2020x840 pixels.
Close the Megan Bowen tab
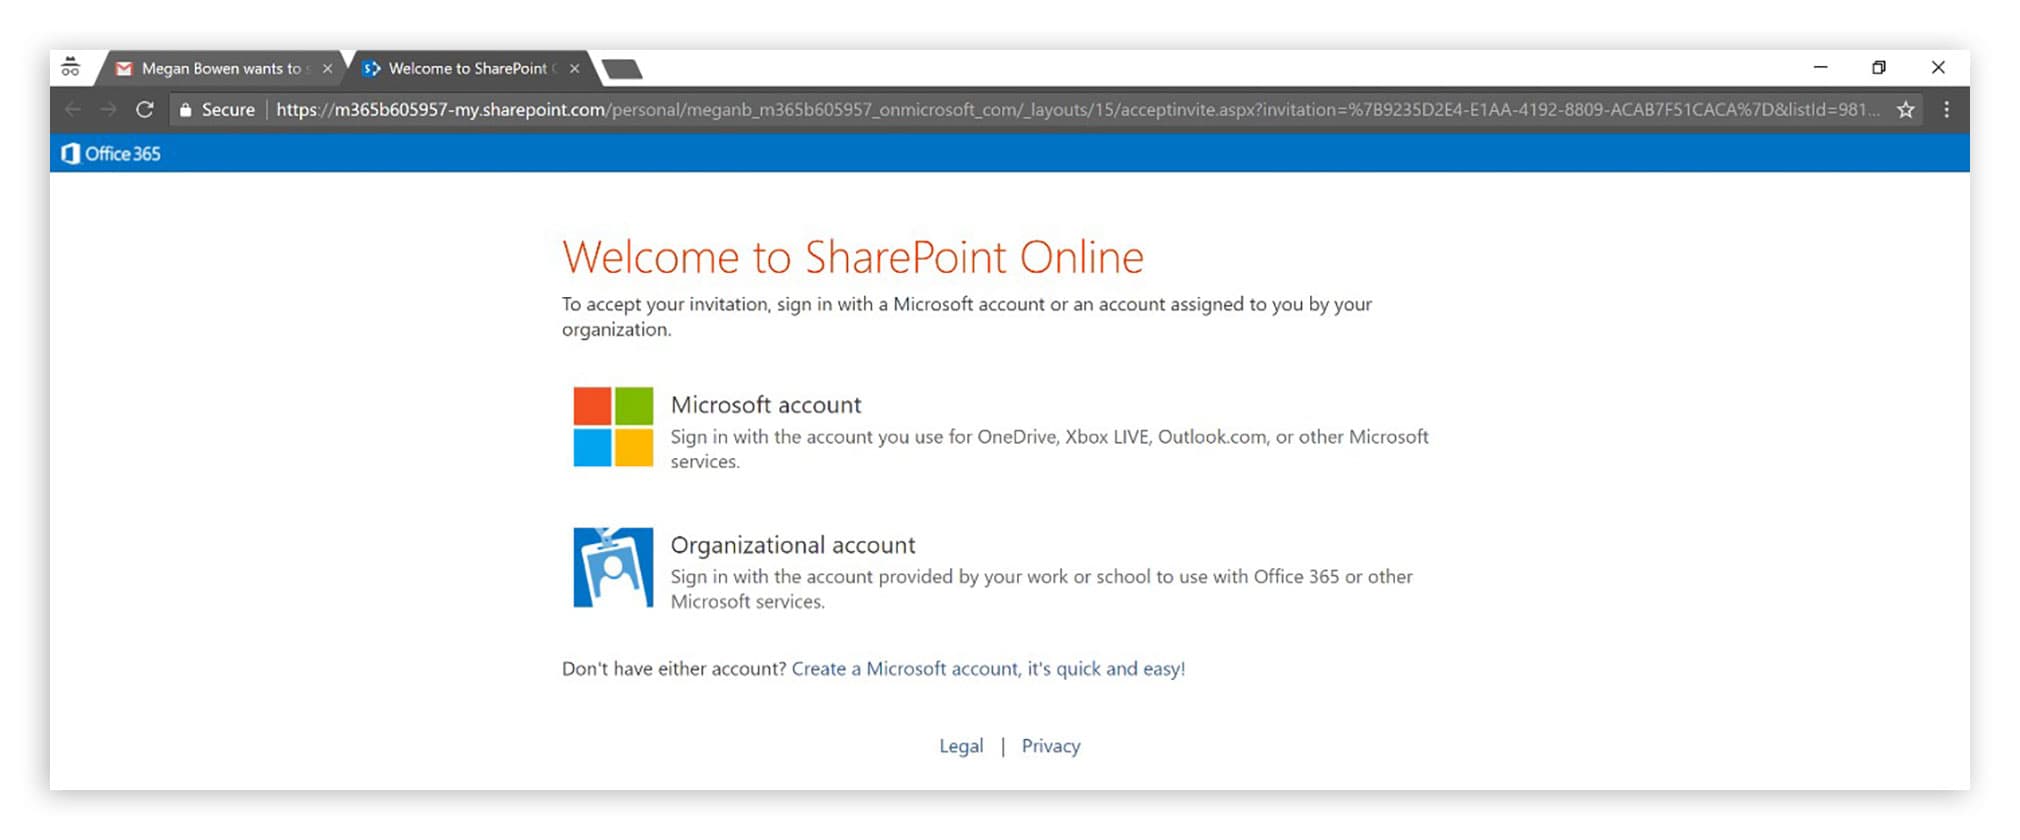[327, 69]
